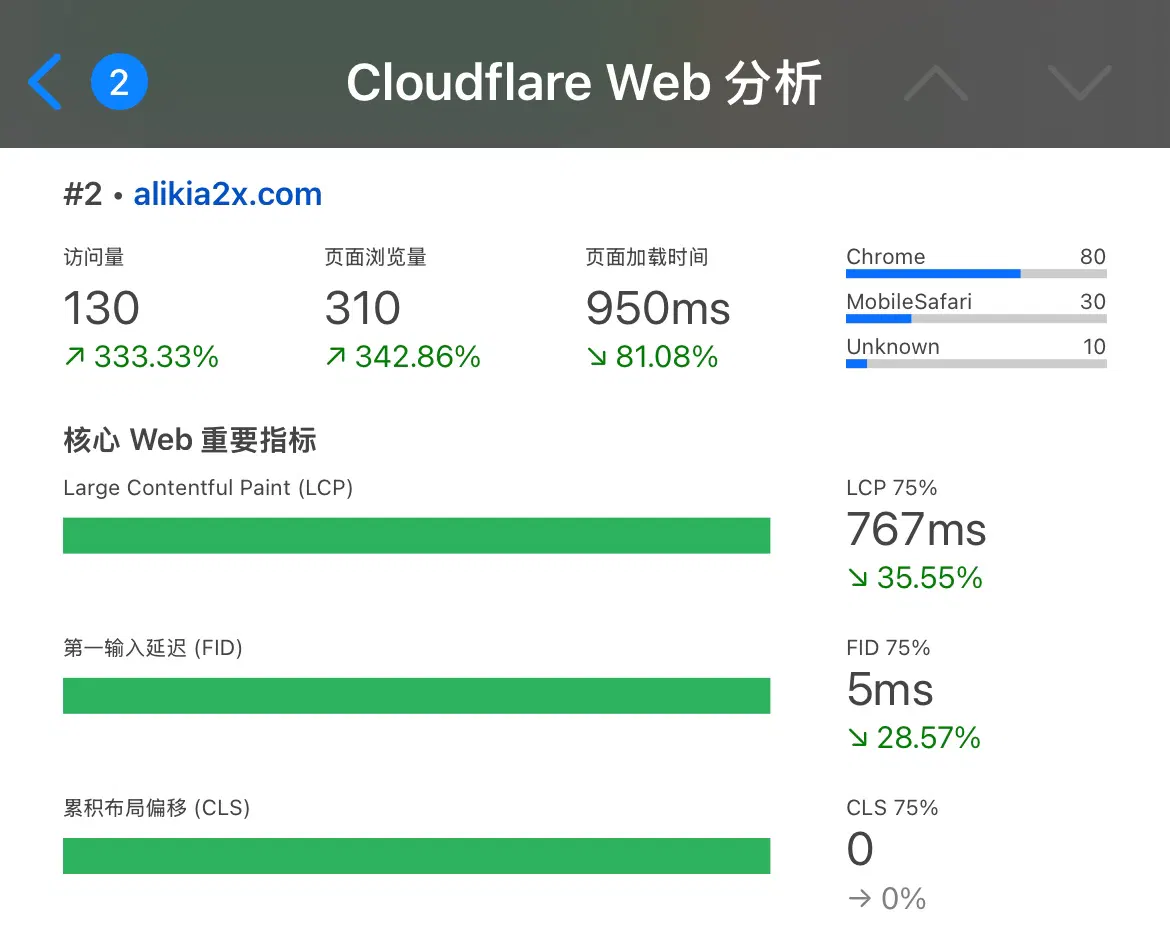Image resolution: width=1170 pixels, height=949 pixels.
Task: Click the green LCP progress bar
Action: (x=416, y=535)
